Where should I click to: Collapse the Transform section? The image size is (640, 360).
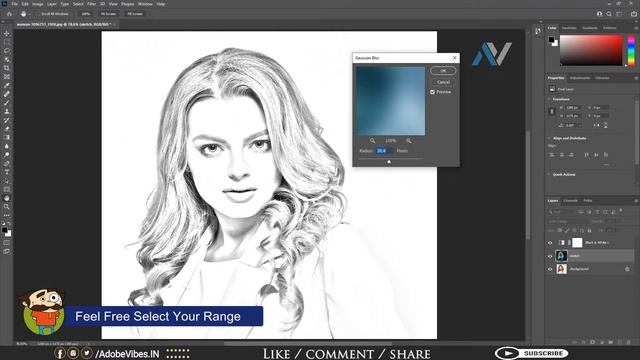click(x=549, y=99)
